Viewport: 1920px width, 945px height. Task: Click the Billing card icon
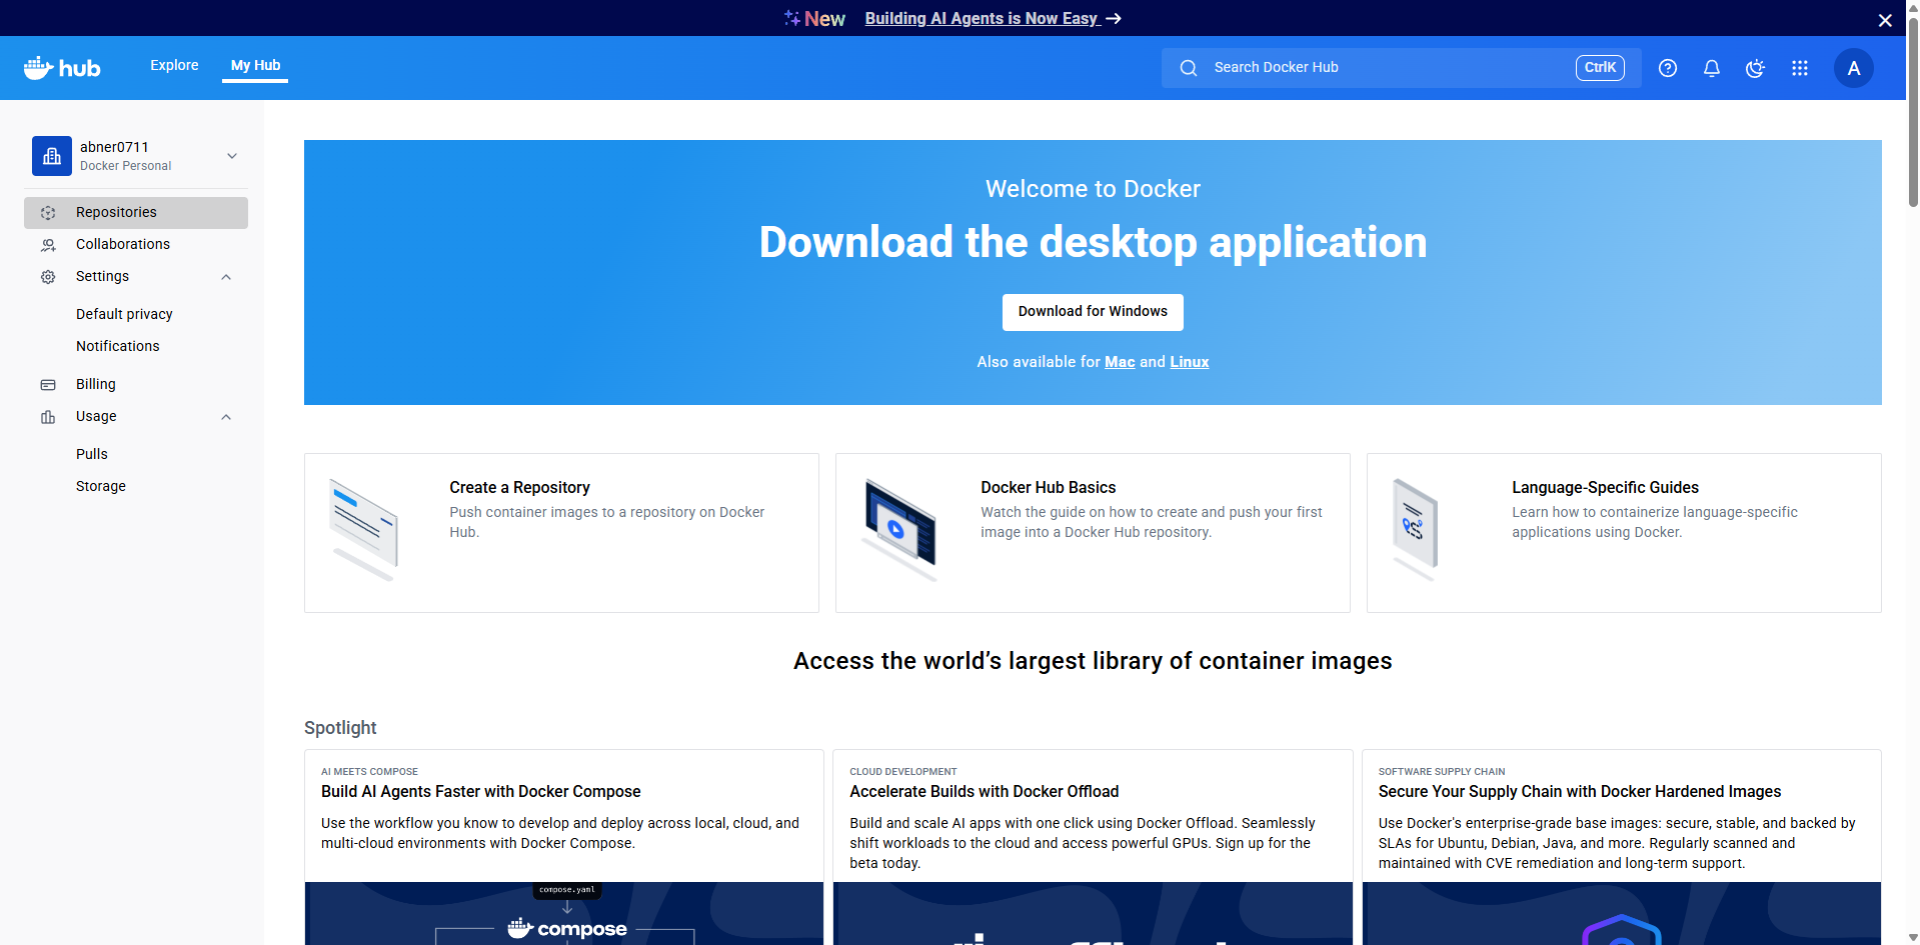(x=48, y=385)
